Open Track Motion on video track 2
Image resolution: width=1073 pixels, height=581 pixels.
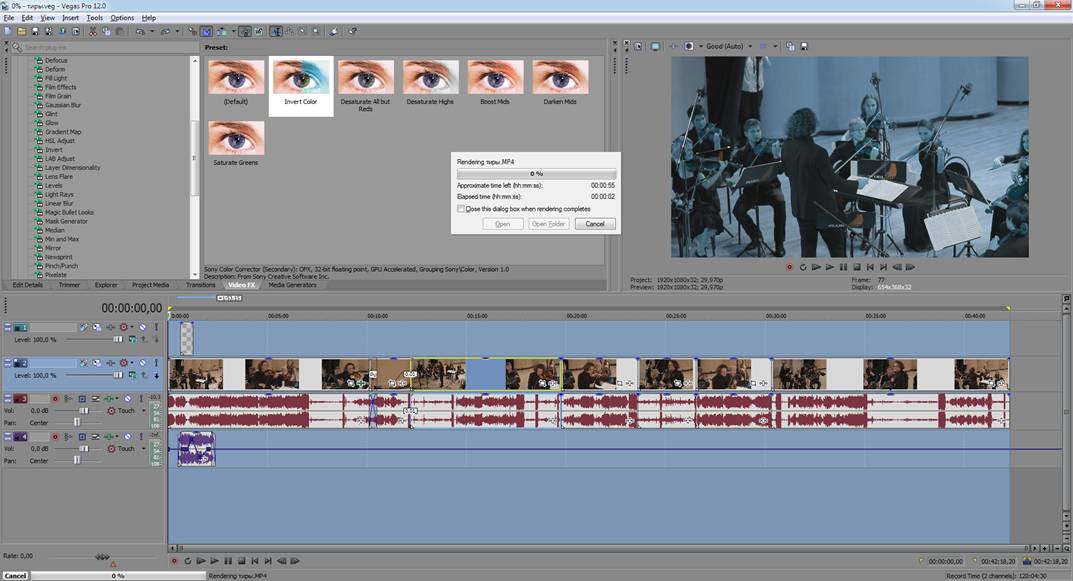click(96, 363)
